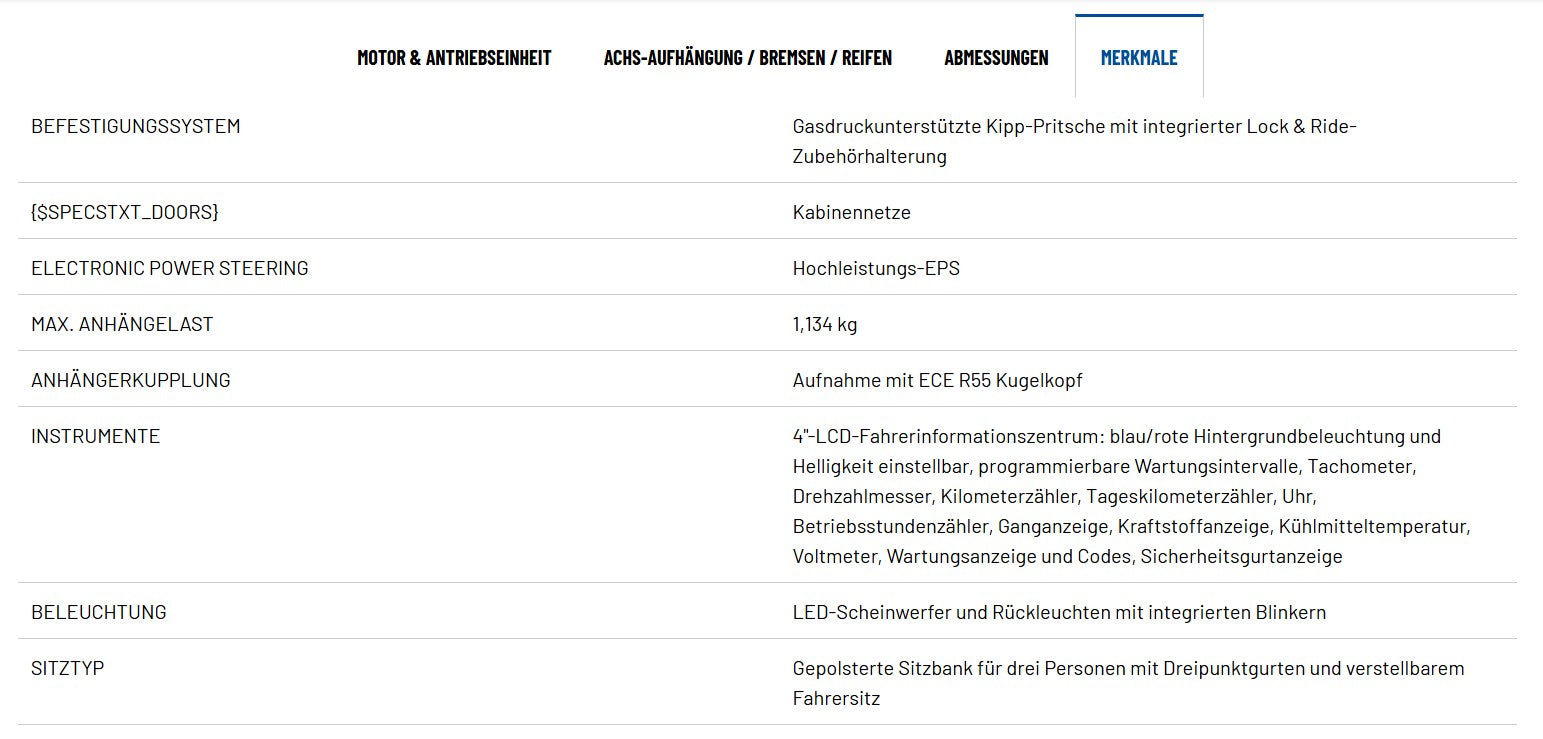
Task: Click the Kabinennetze value
Action: tap(851, 212)
